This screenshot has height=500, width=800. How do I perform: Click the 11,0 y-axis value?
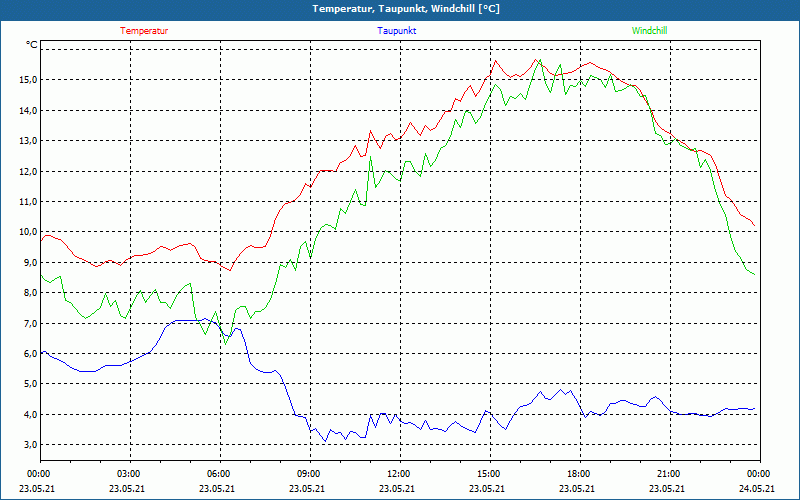(x=28, y=202)
